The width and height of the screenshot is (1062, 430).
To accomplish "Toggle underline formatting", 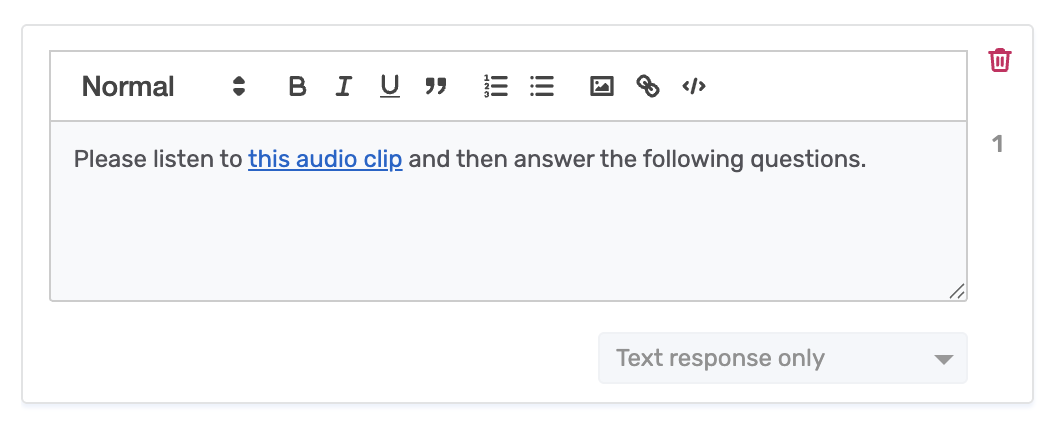I will (389, 87).
